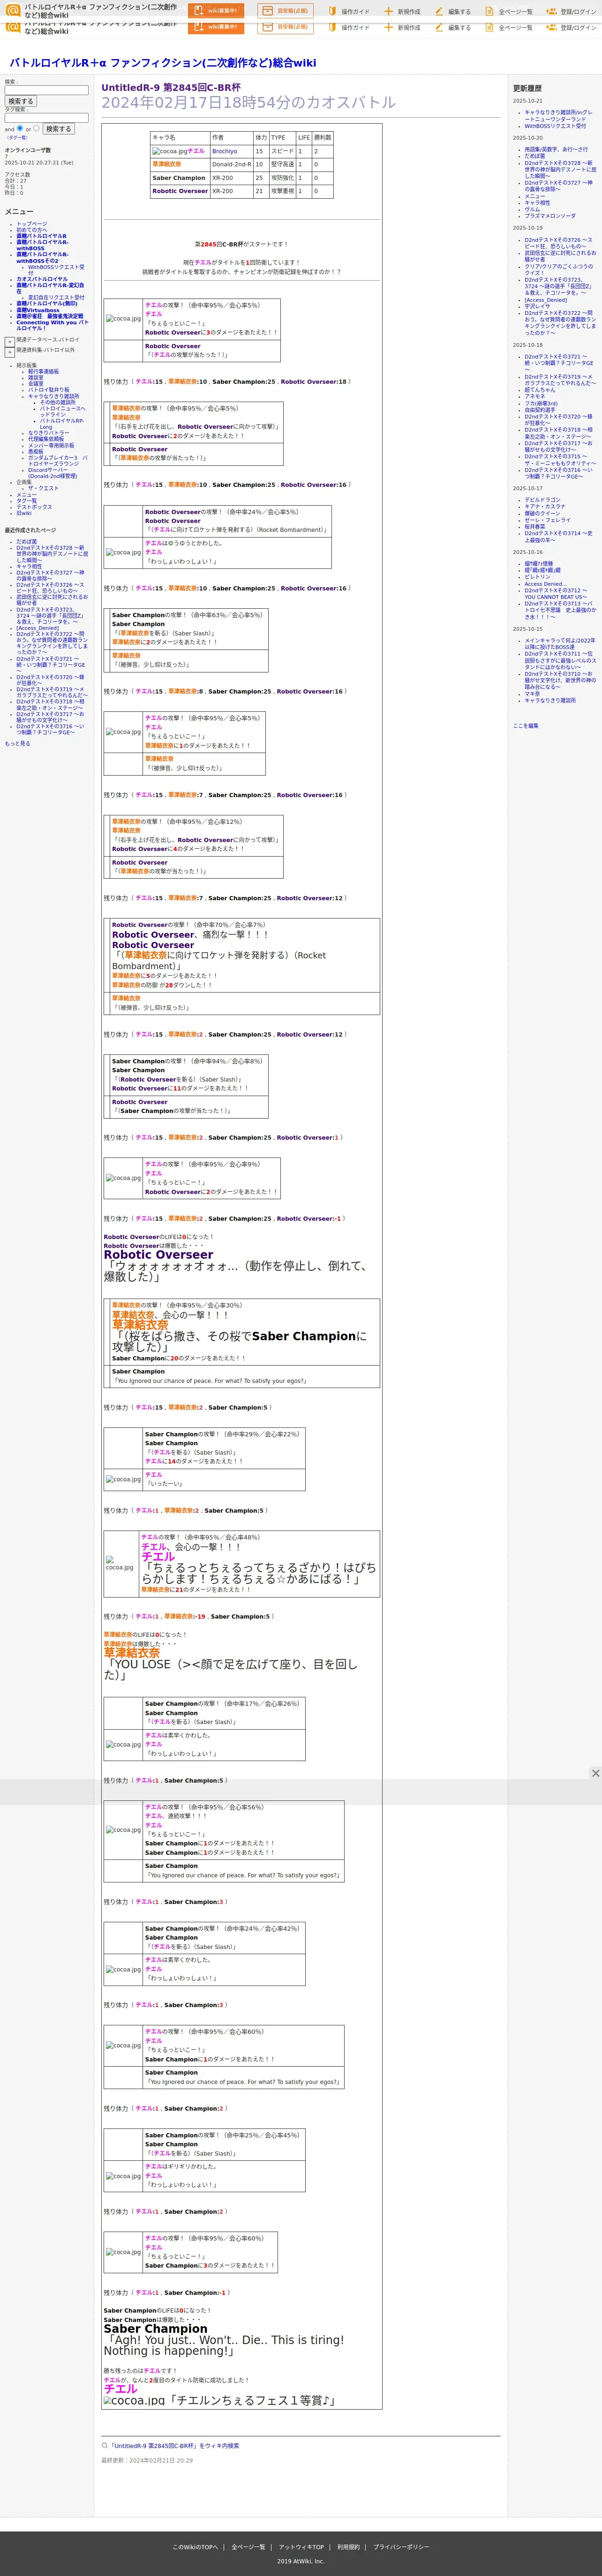
Task: Focus the 検索 keyword input field
Action: click(46, 90)
